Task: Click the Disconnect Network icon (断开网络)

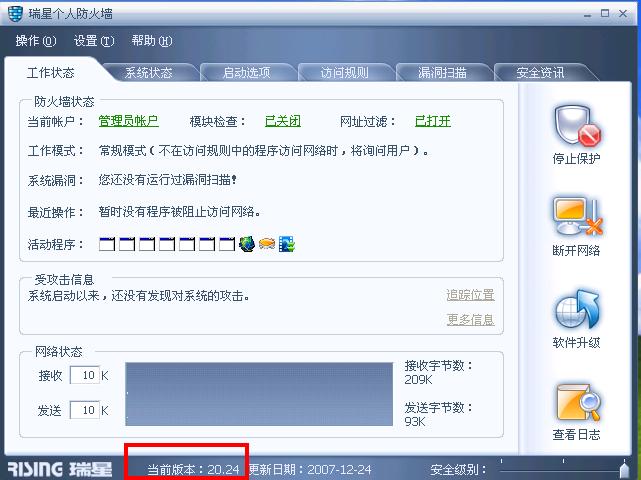Action: [x=577, y=216]
